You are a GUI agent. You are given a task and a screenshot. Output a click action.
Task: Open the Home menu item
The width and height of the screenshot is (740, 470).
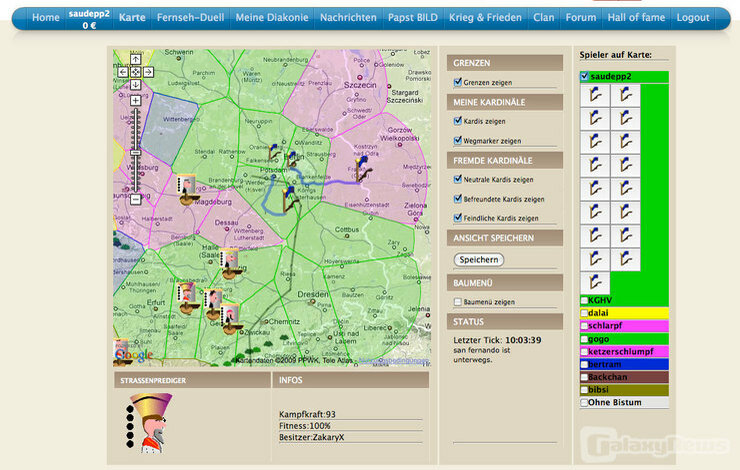click(x=46, y=18)
